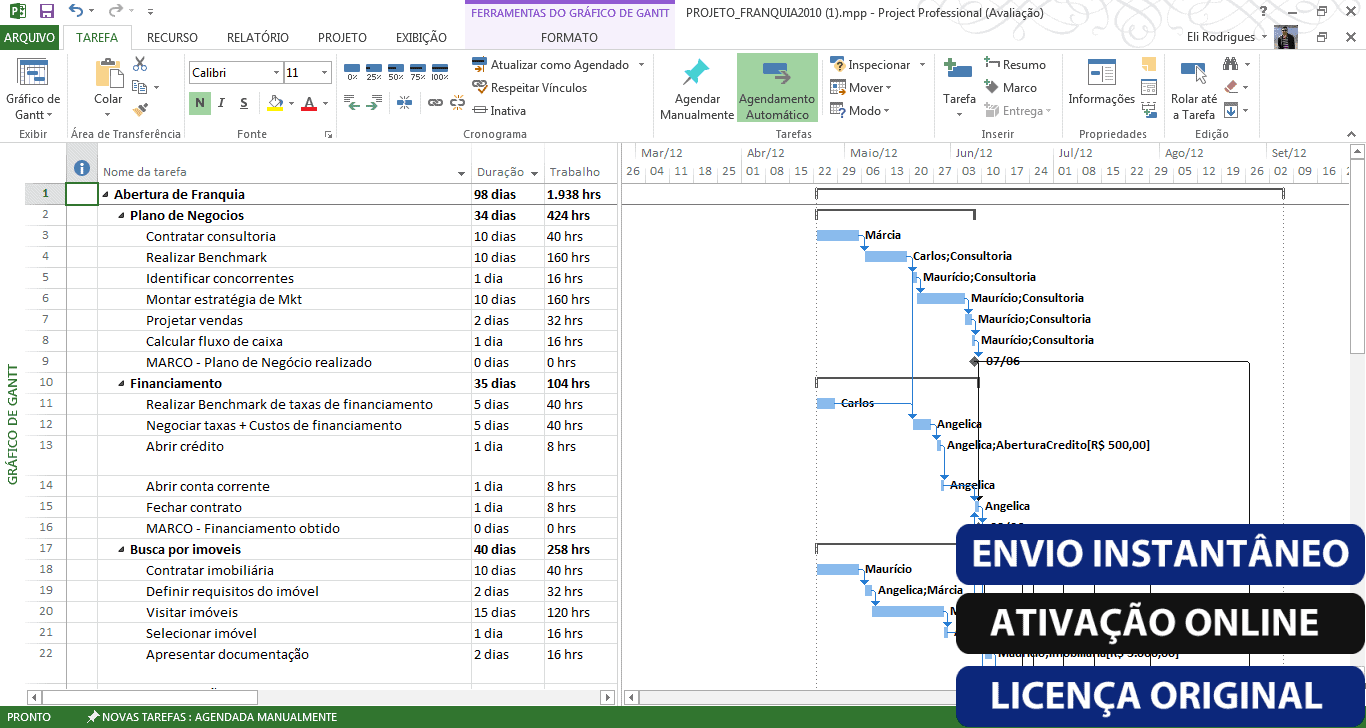1366x728 pixels.
Task: Pick the yellow fill background color
Action: click(275, 103)
